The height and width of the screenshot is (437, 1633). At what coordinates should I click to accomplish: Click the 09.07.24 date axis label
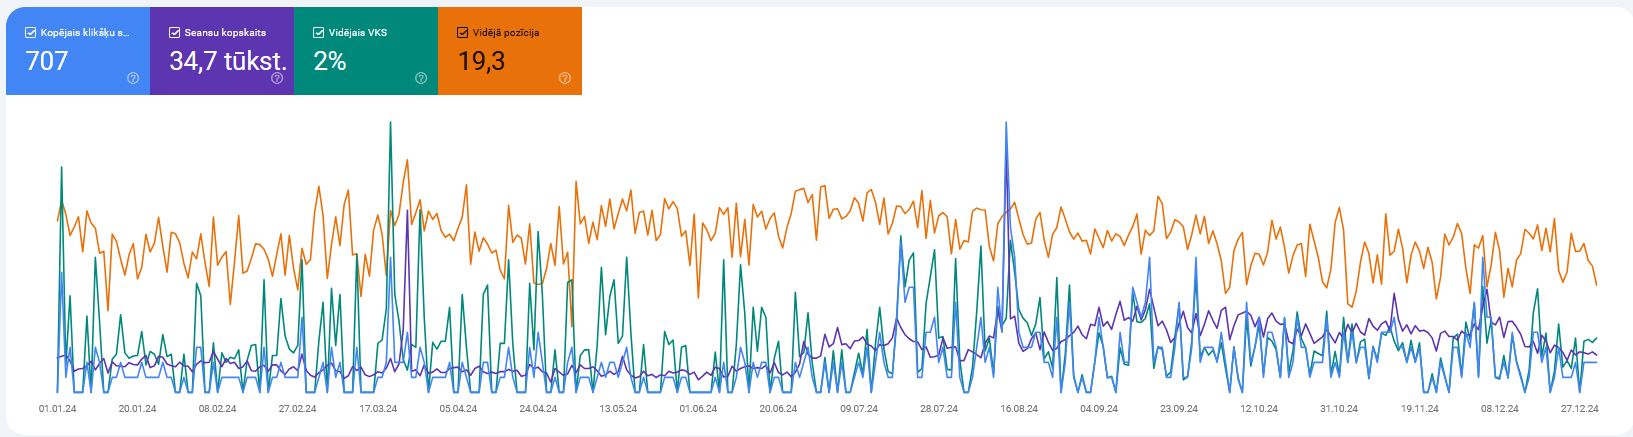[858, 409]
